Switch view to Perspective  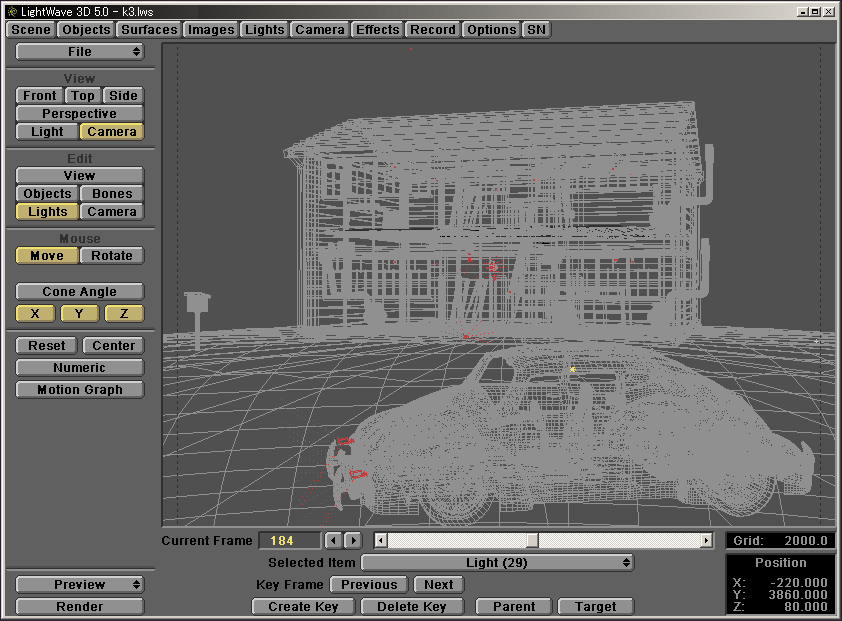(79, 114)
